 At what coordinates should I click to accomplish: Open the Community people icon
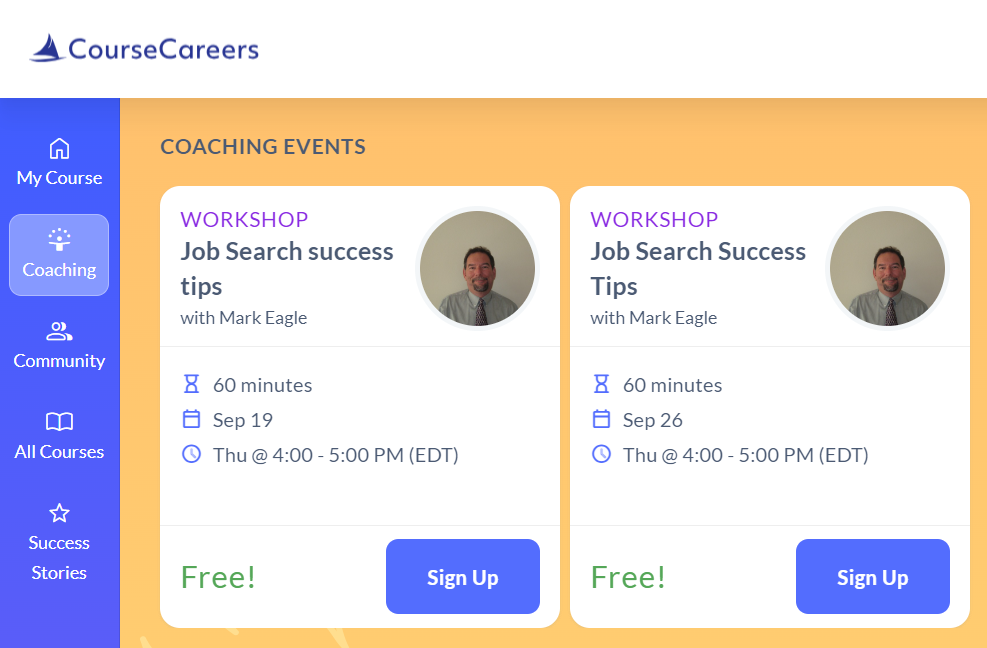click(x=59, y=331)
